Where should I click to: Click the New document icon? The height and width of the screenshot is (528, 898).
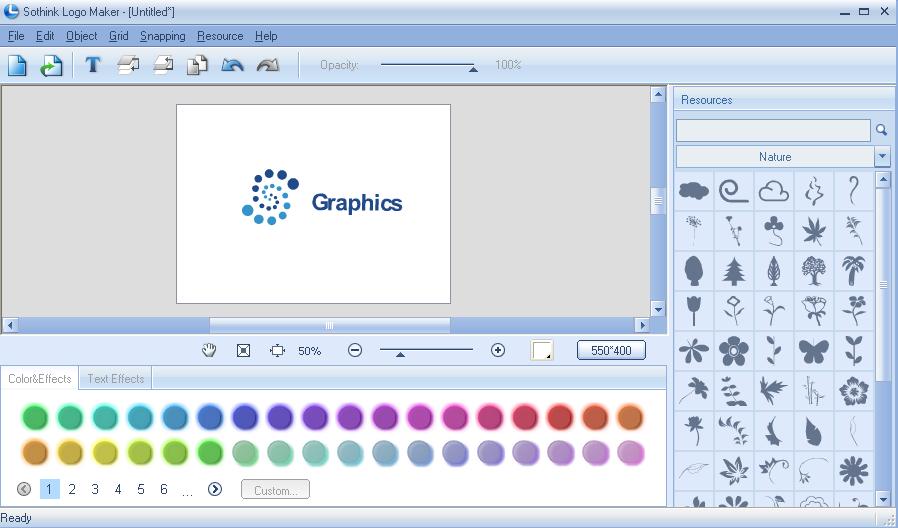(17, 65)
